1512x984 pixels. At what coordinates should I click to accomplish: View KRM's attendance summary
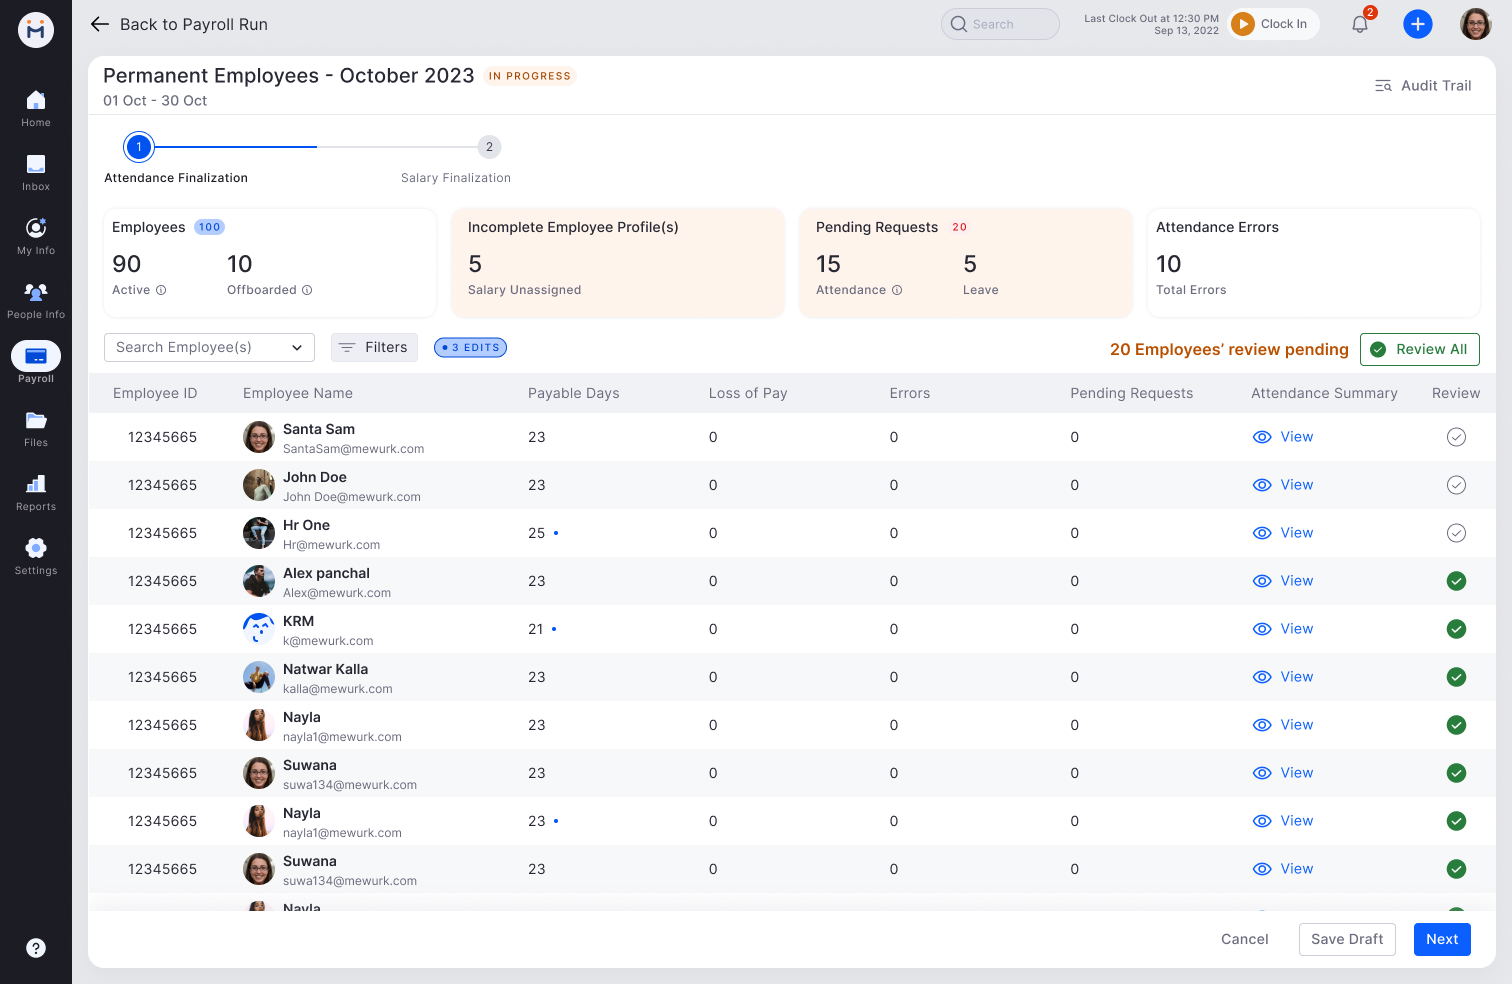point(1283,629)
